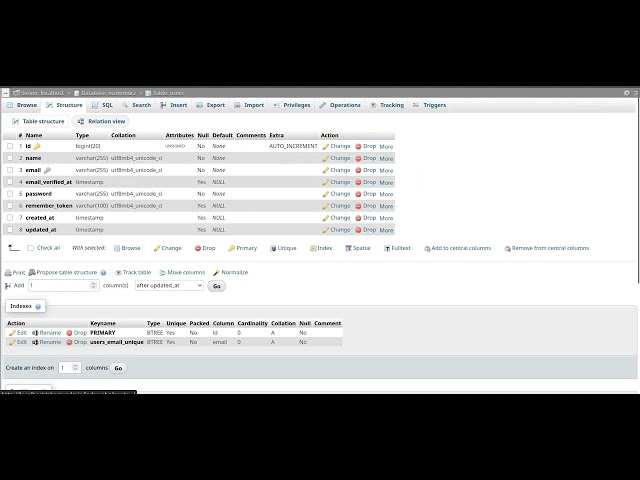Rename the users_email_unique index
This screenshot has width=640, height=480.
pos(47,342)
